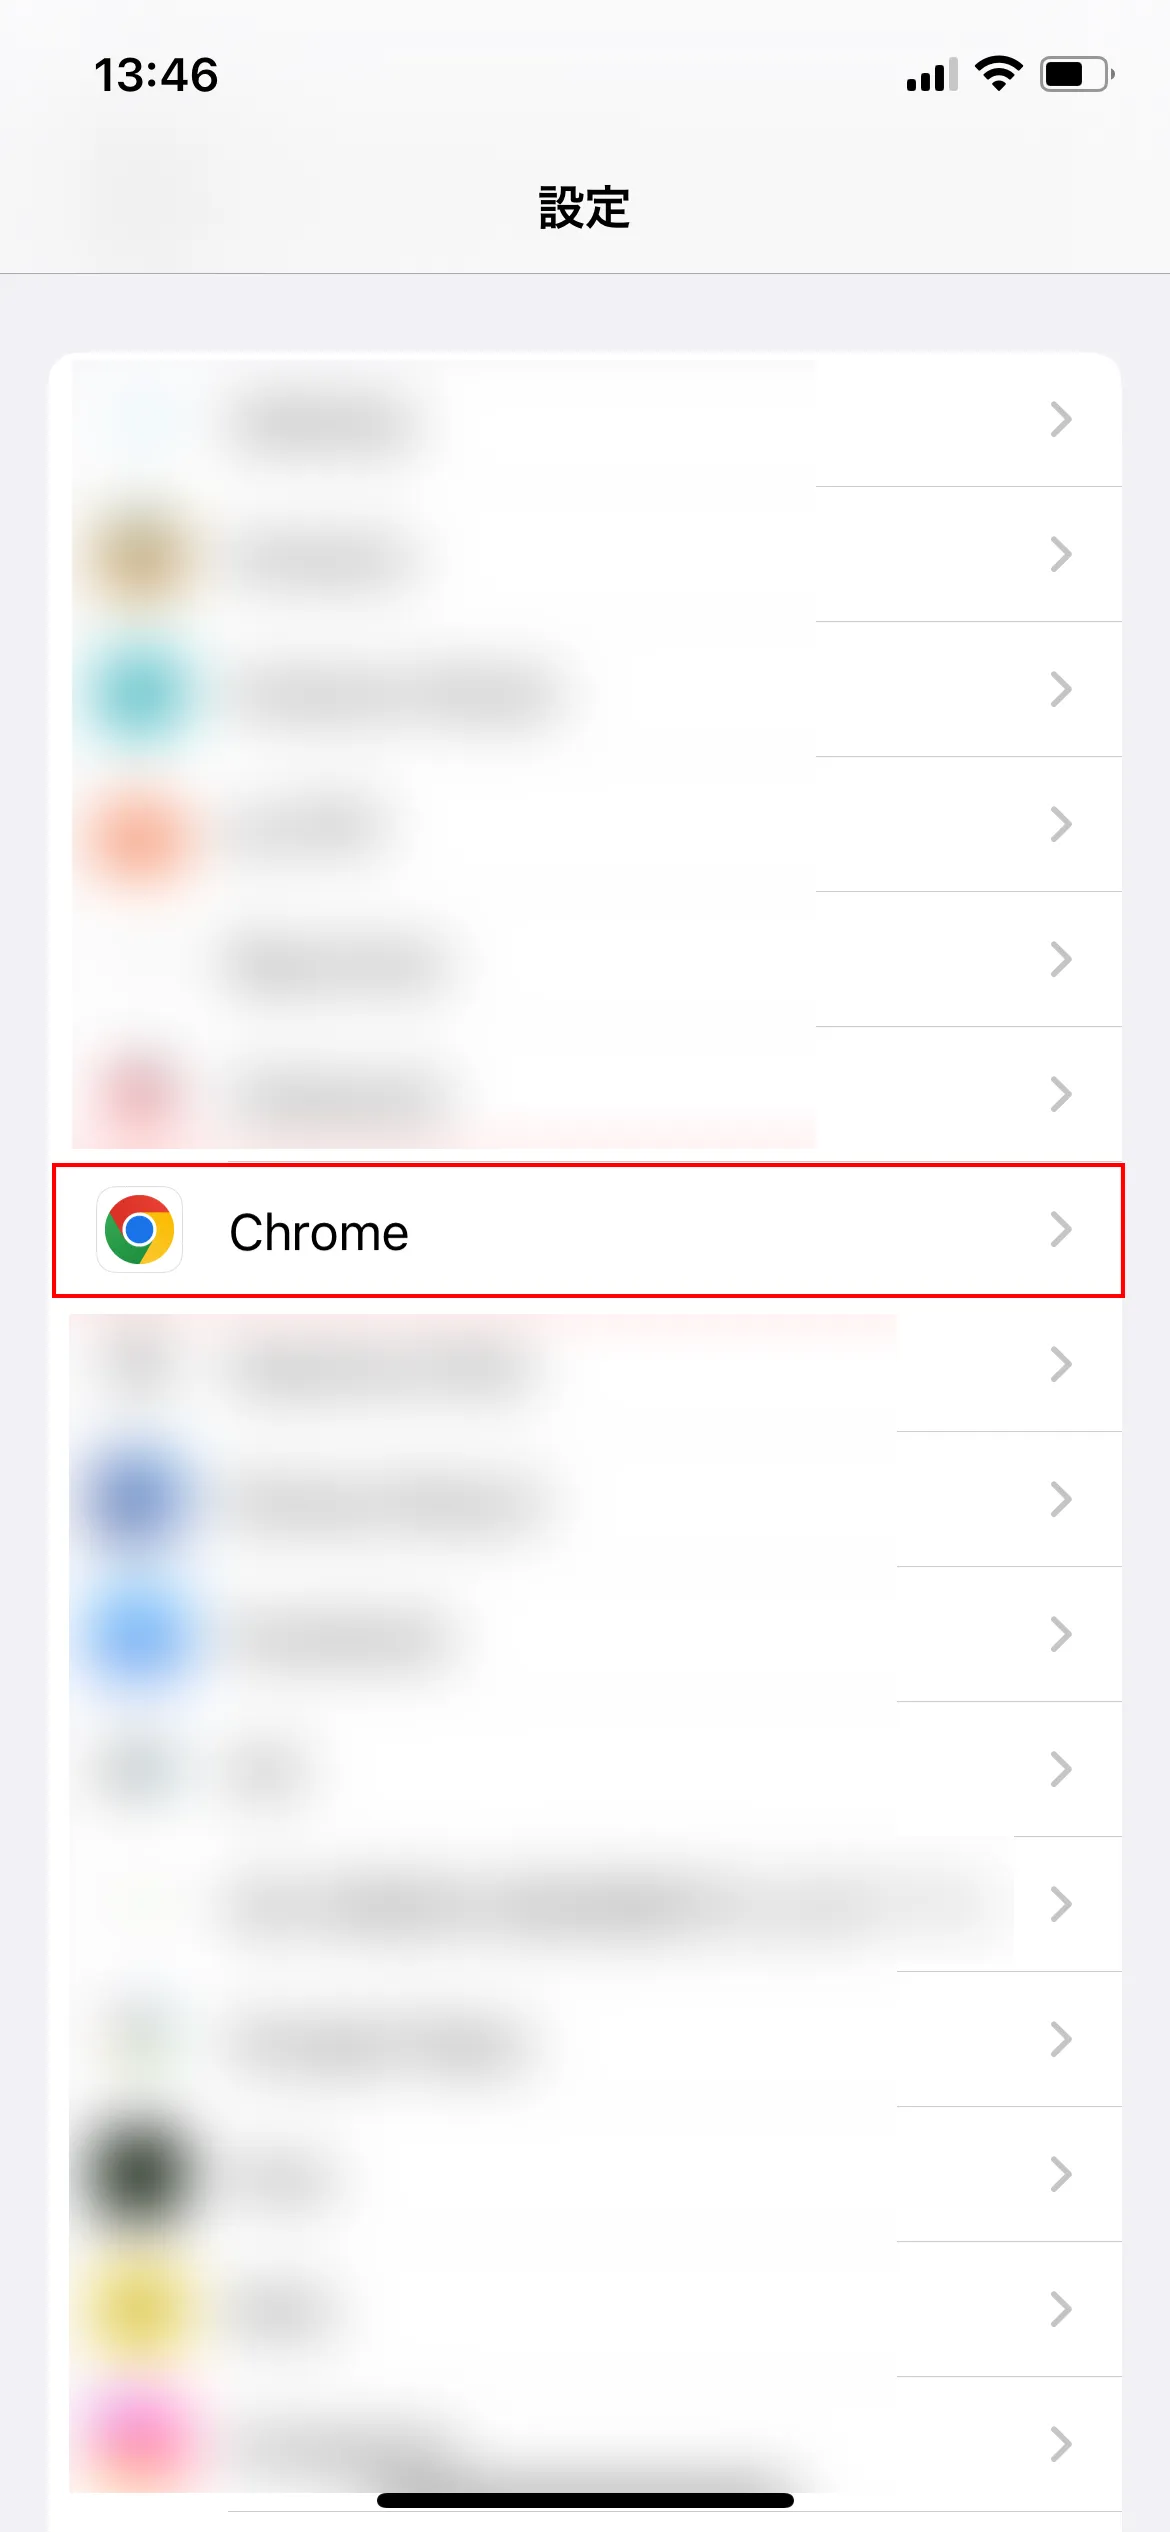Tap the cellular signal bars icon
The image size is (1170, 2532).
point(931,75)
